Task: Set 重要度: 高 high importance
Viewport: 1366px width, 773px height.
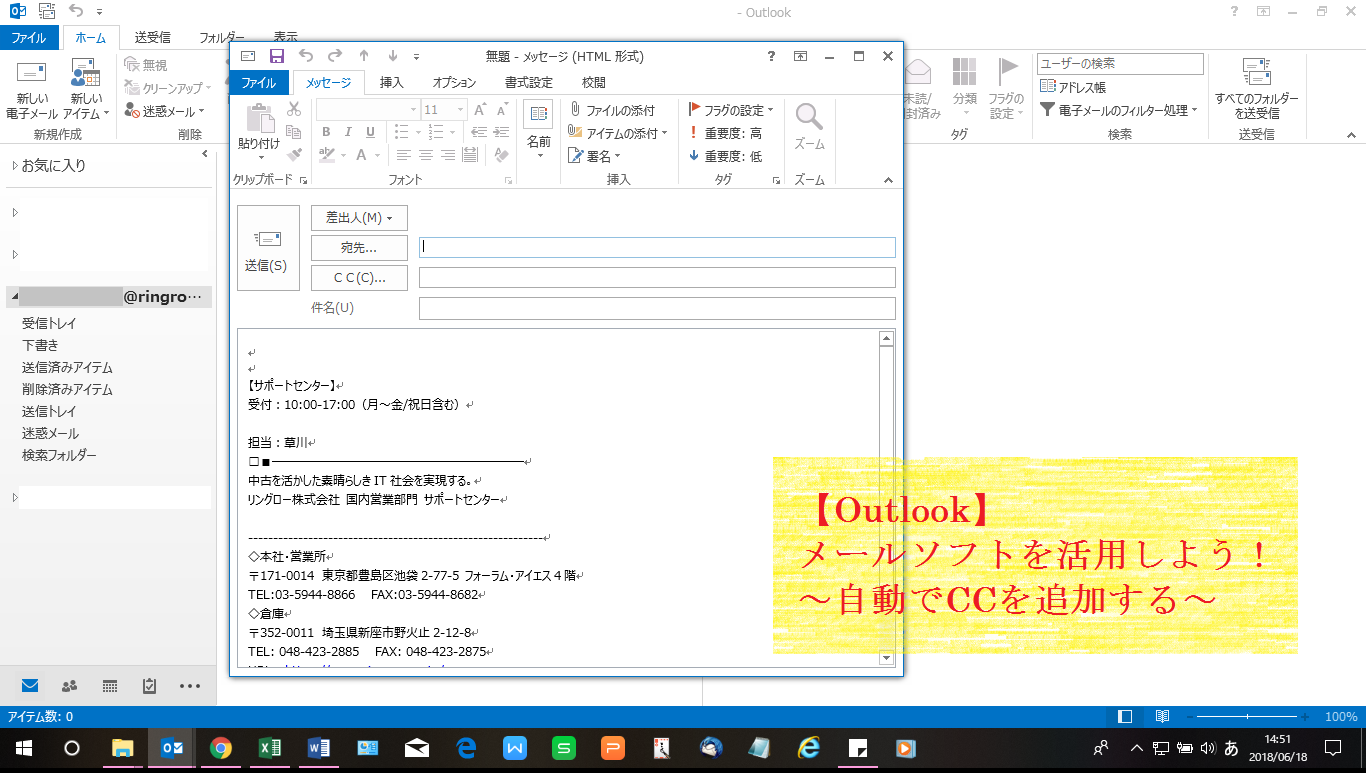Action: pos(725,133)
